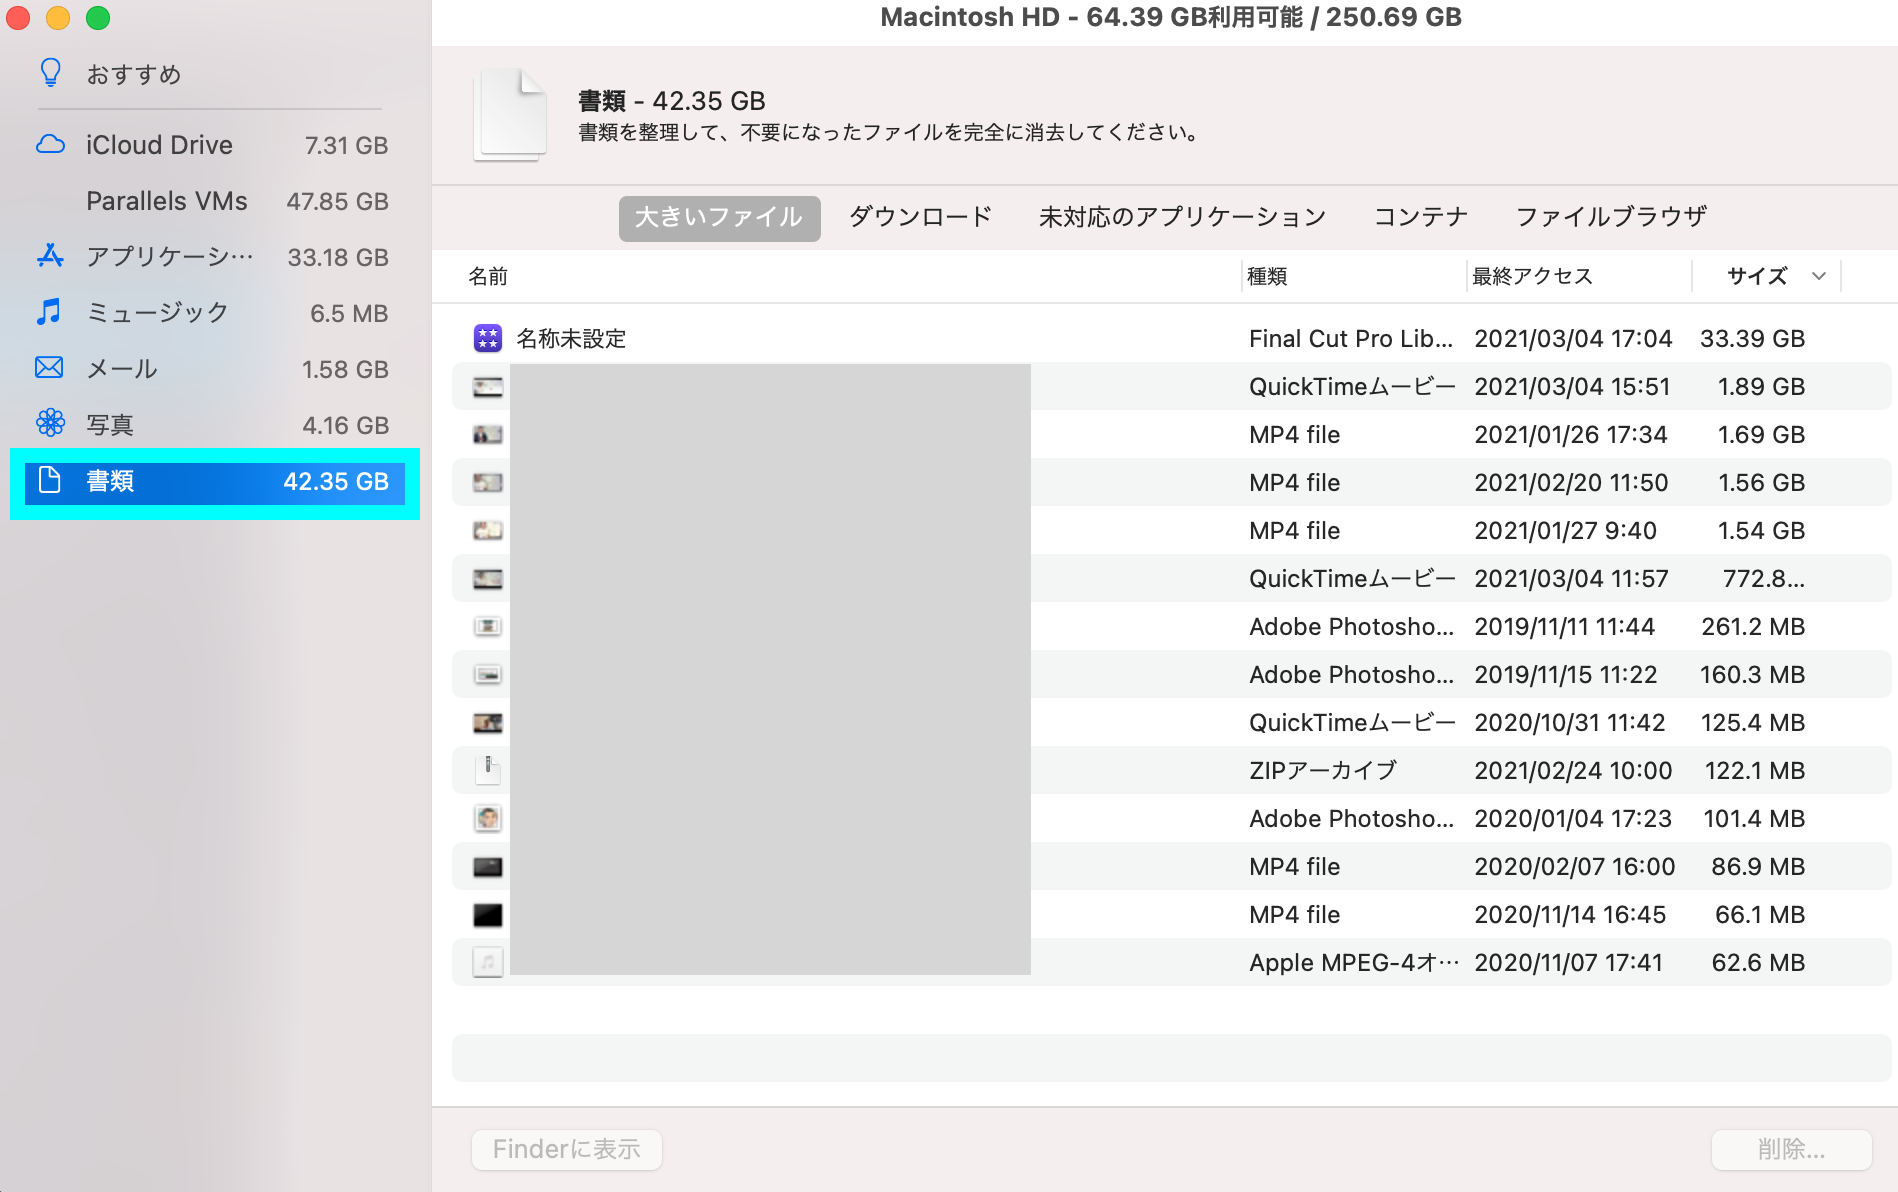Switch to the コンテナ tab

1420,216
